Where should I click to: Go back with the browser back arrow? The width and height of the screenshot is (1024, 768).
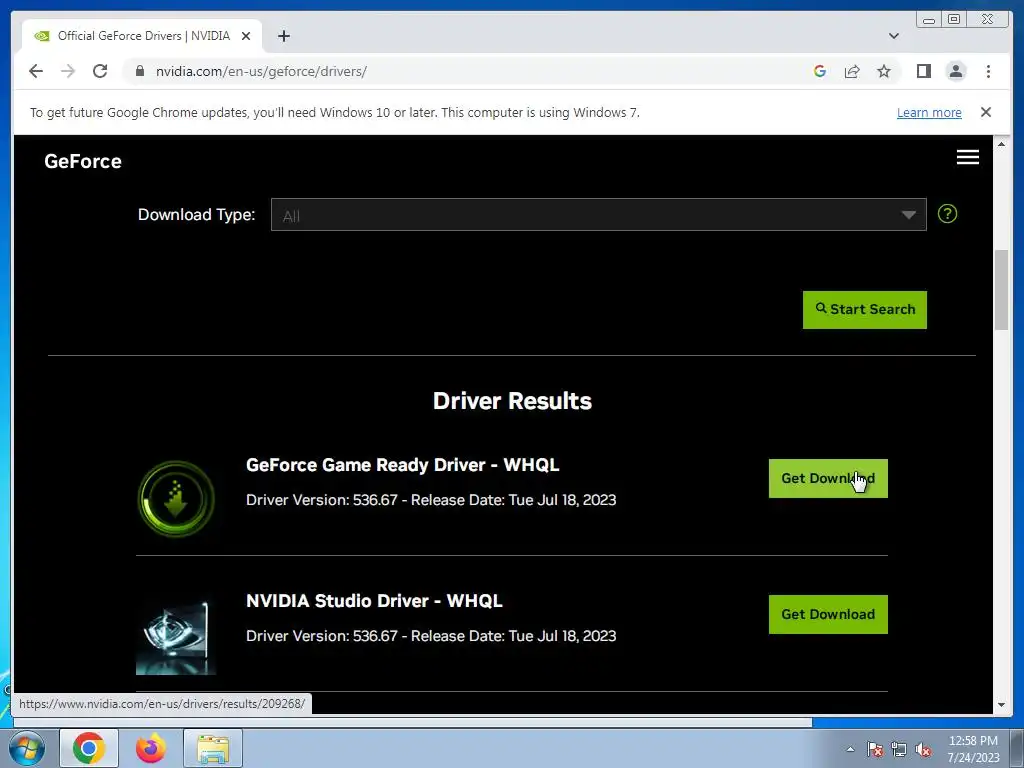pyautogui.click(x=36, y=71)
